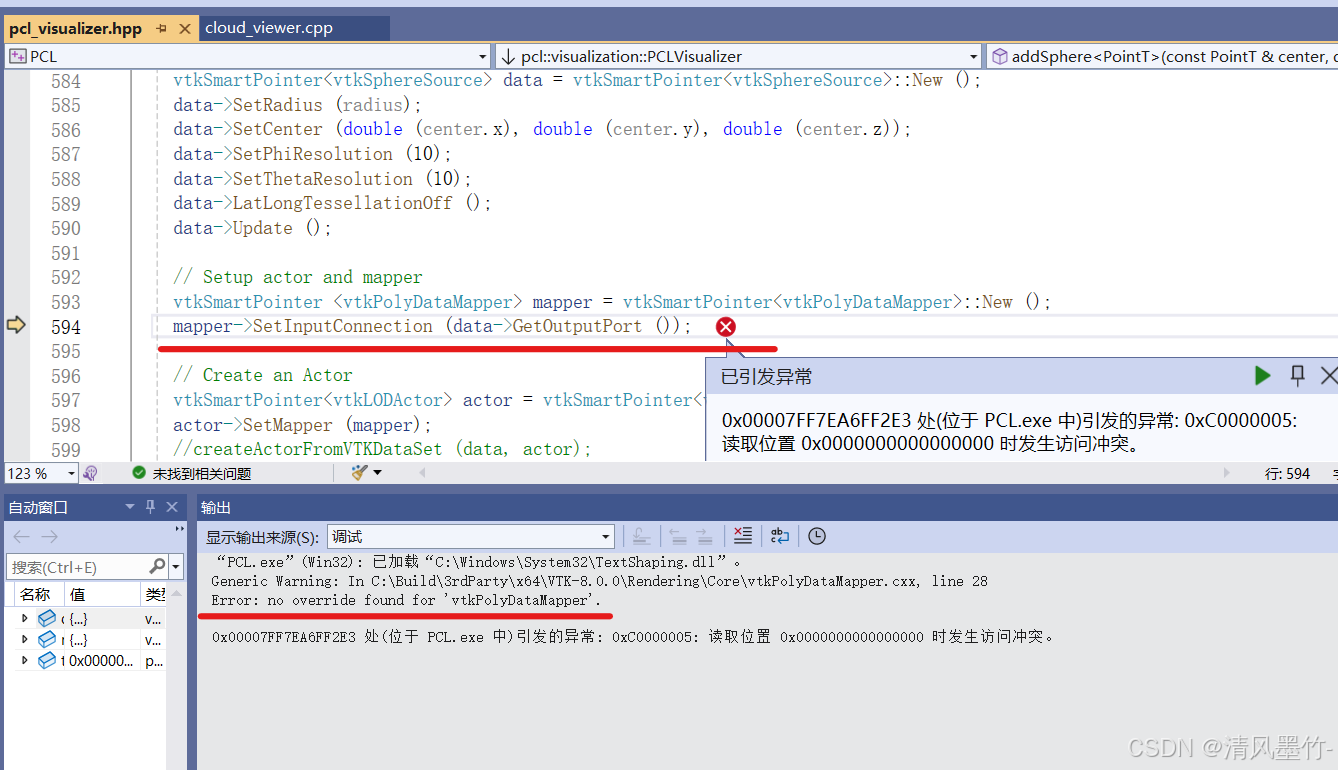Click the exception error icon on line 594
Screen dimensions: 1338x770
point(725,326)
